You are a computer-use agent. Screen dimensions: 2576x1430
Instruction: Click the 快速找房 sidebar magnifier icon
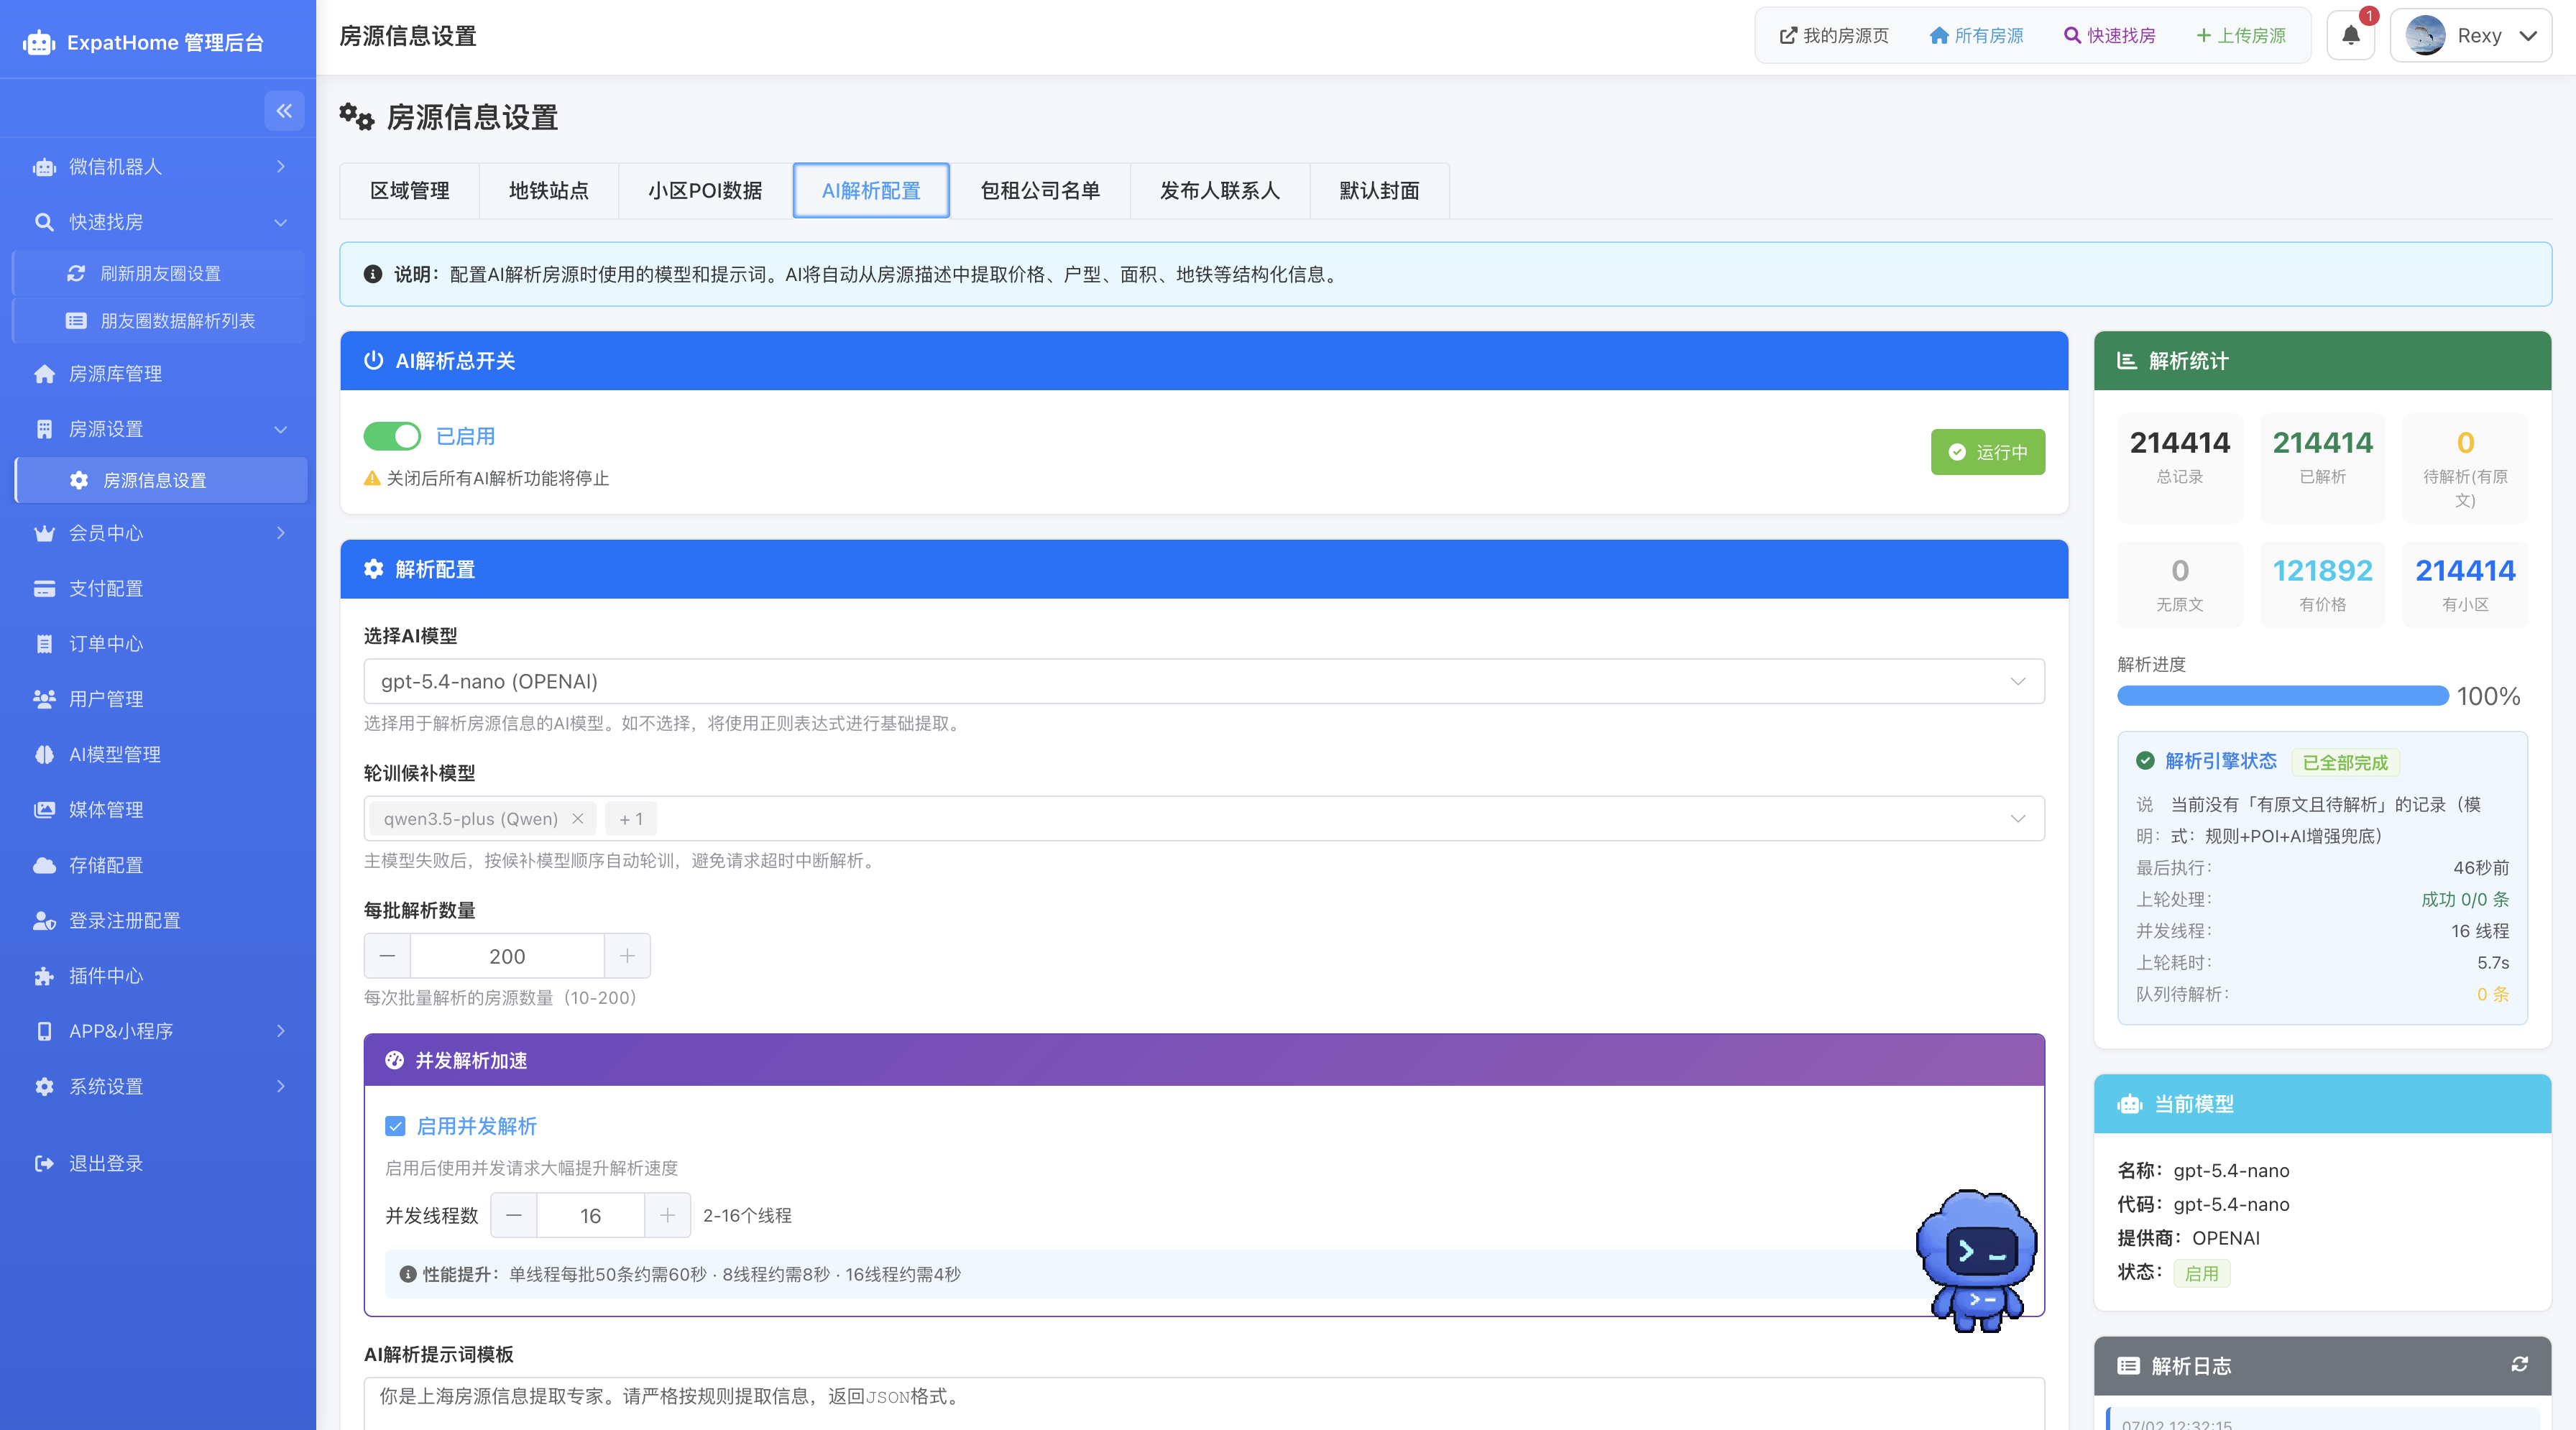pyautogui.click(x=44, y=222)
